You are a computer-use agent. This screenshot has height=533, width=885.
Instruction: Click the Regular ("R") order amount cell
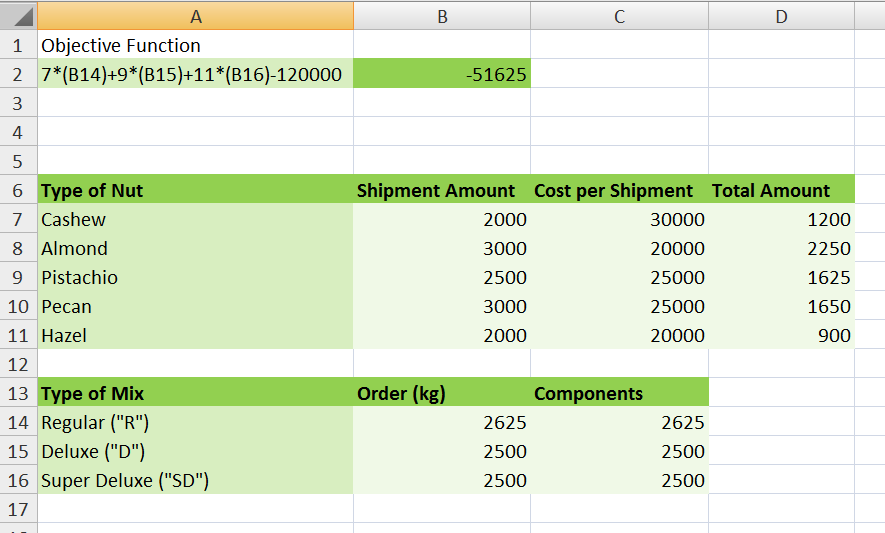tap(442, 422)
